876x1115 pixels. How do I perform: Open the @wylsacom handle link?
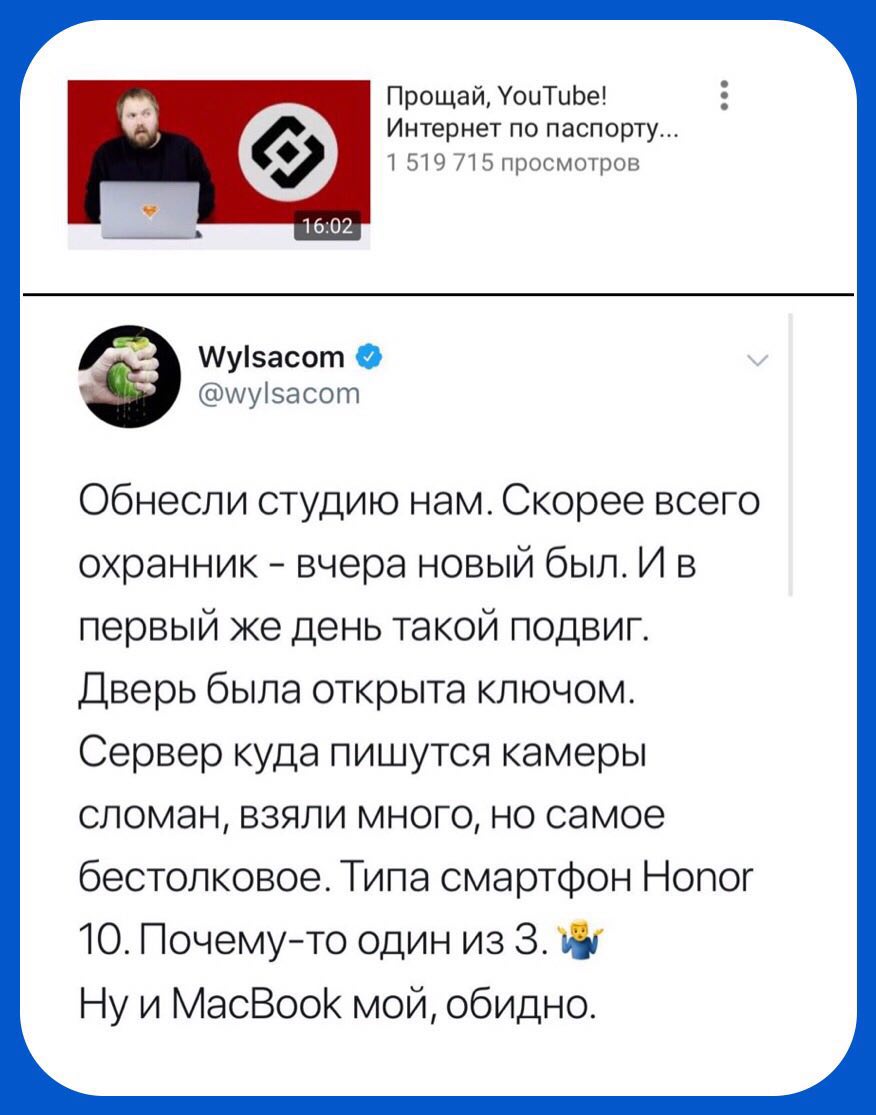click(279, 393)
